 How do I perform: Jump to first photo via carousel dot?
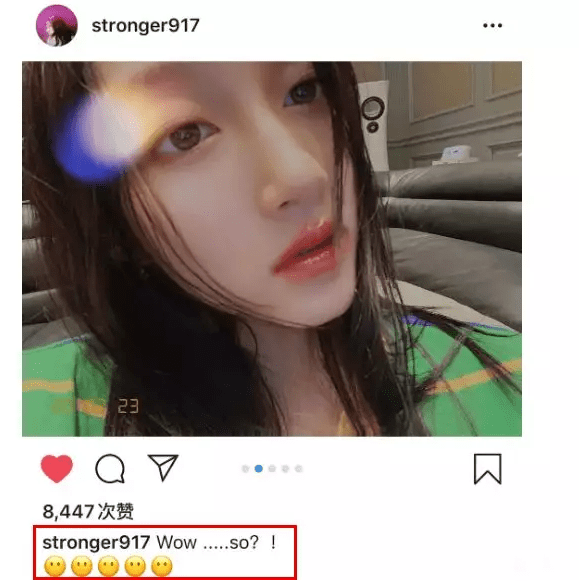[x=245, y=469]
